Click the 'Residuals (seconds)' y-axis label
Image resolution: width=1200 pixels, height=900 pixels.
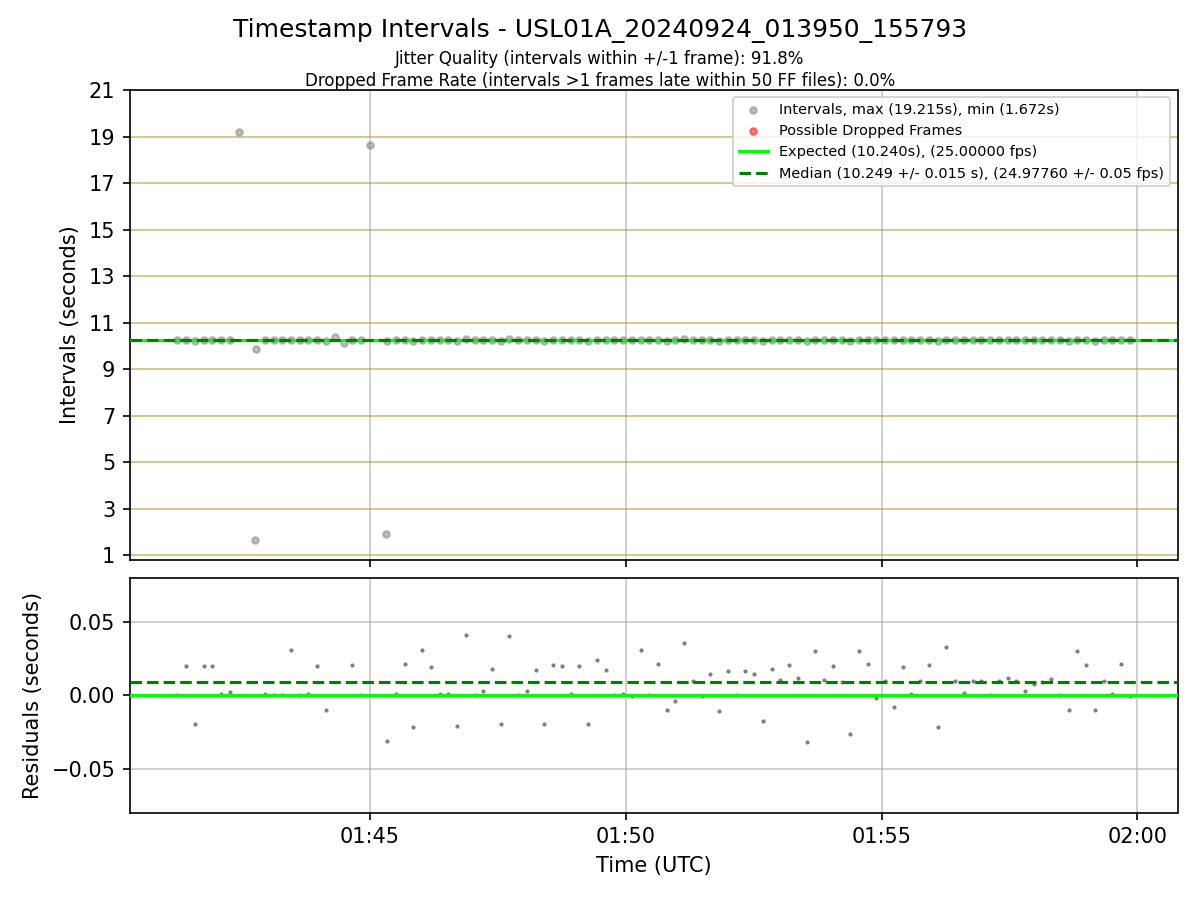click(x=32, y=696)
